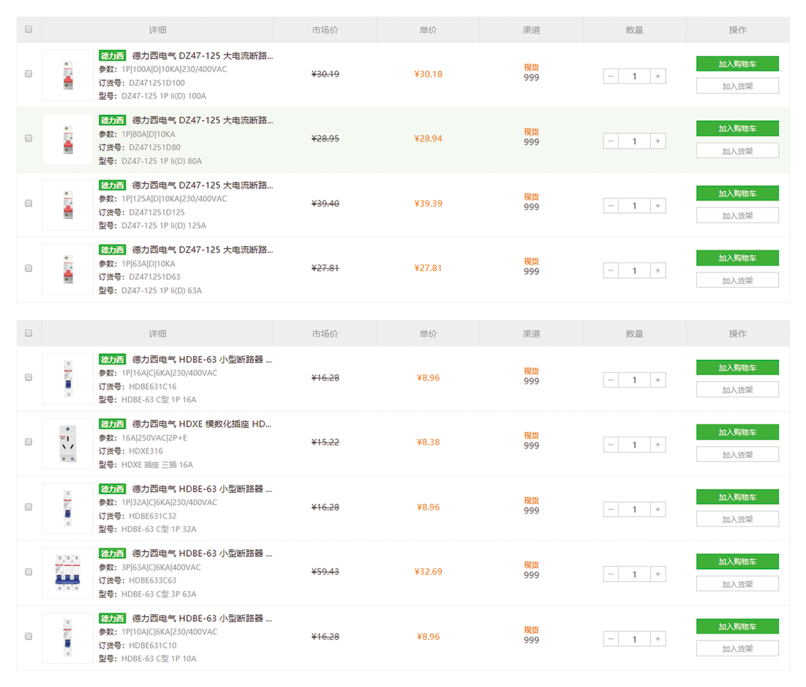Decrease quantity for DZ47-125 80A breaker
The image size is (806, 687).
coord(611,141)
